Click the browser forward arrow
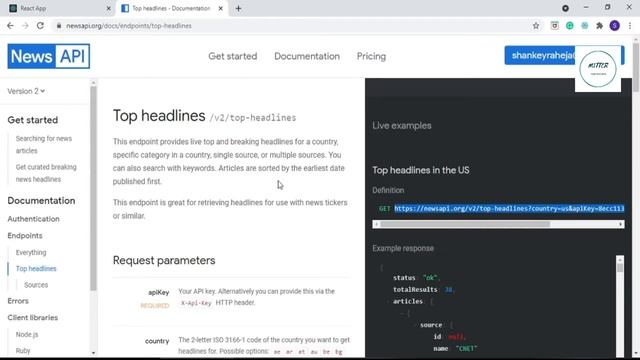Image resolution: width=640 pixels, height=360 pixels. pyautogui.click(x=25, y=26)
